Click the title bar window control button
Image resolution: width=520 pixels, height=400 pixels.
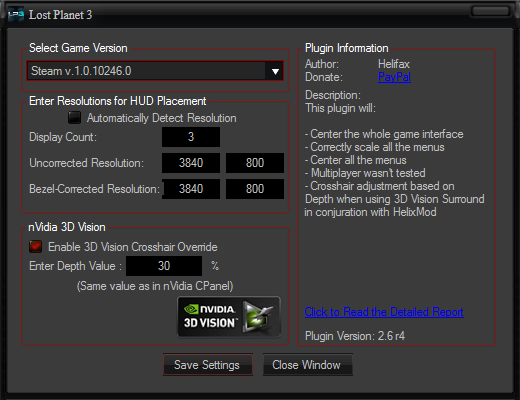[x=491, y=11]
